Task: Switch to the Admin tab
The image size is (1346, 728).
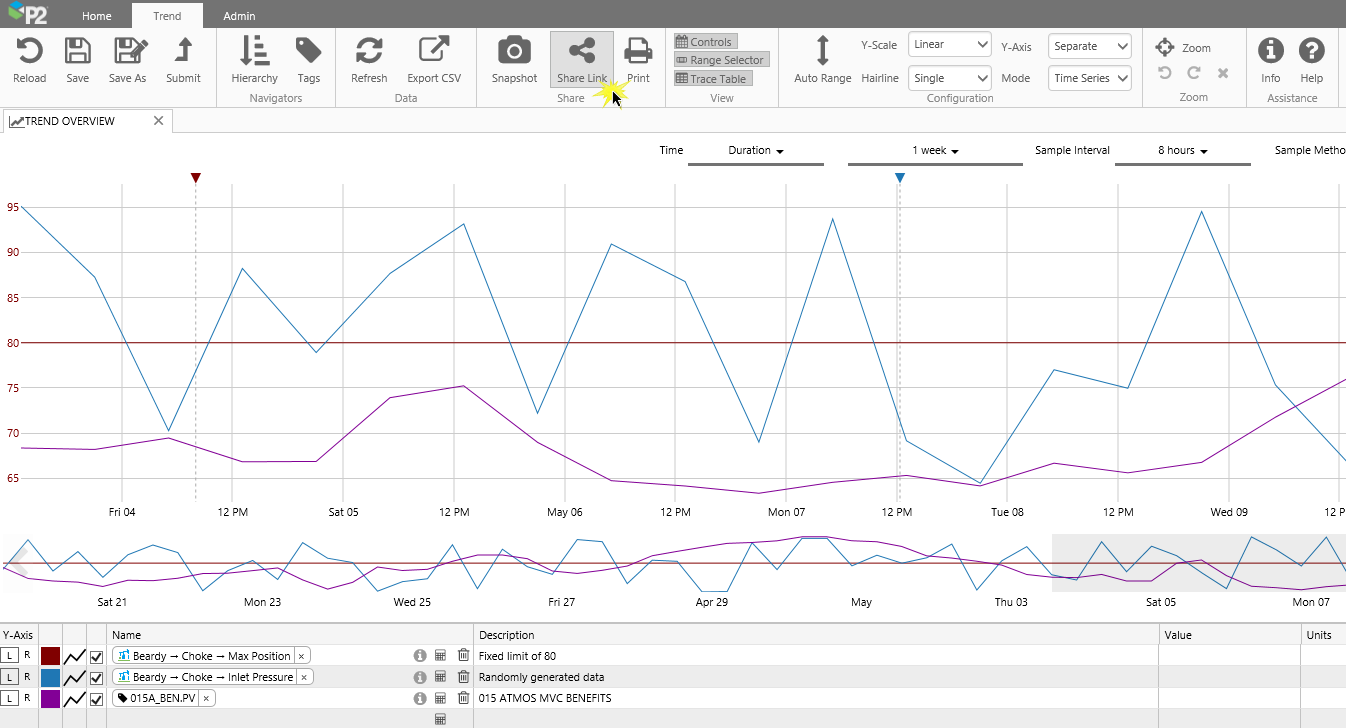Action: pos(238,16)
